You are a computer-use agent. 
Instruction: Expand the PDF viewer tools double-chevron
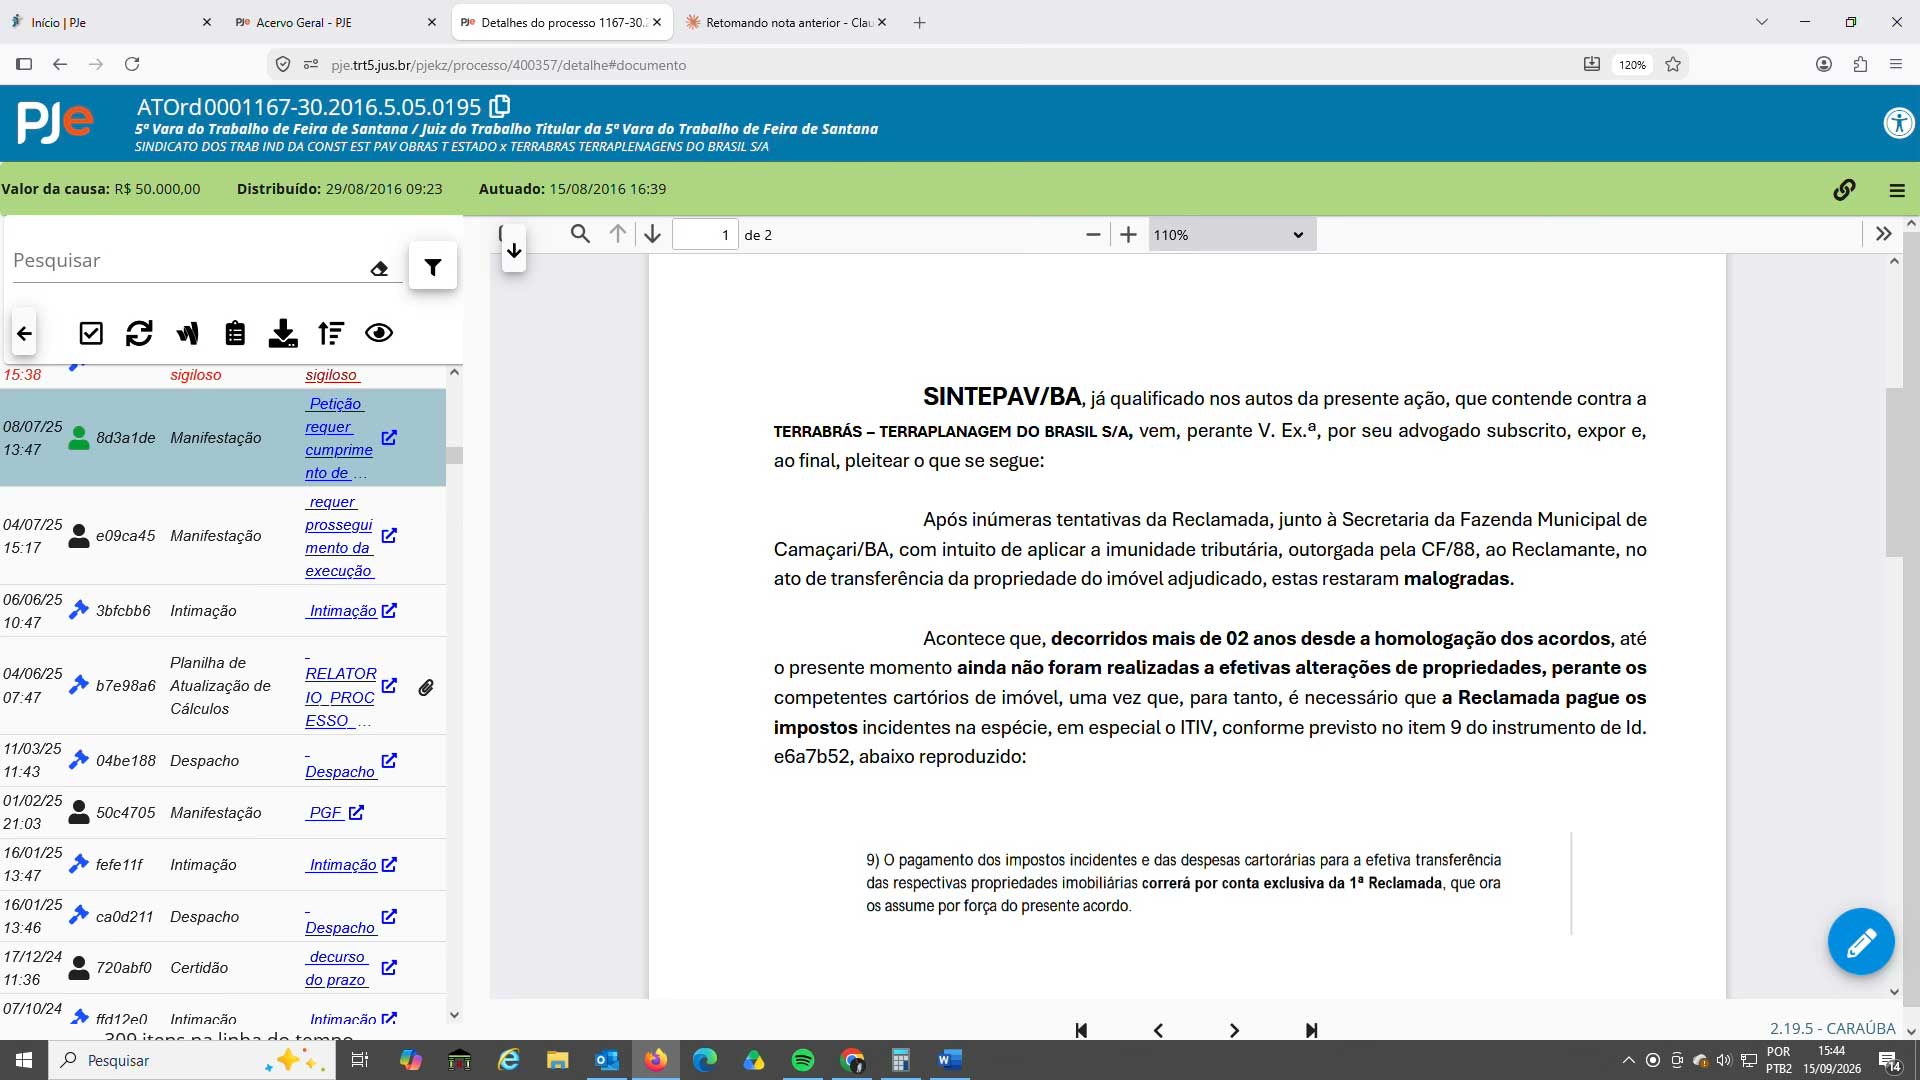(1884, 234)
